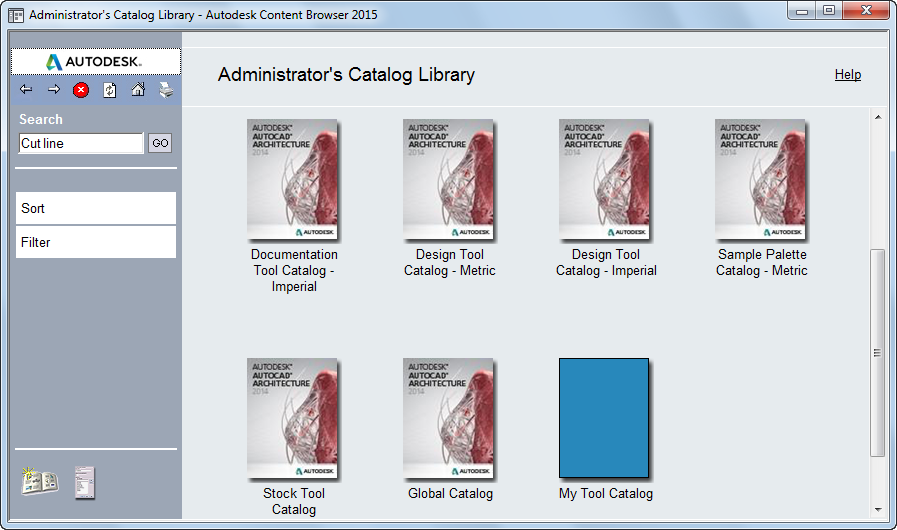Open the Help link

[x=848, y=74]
